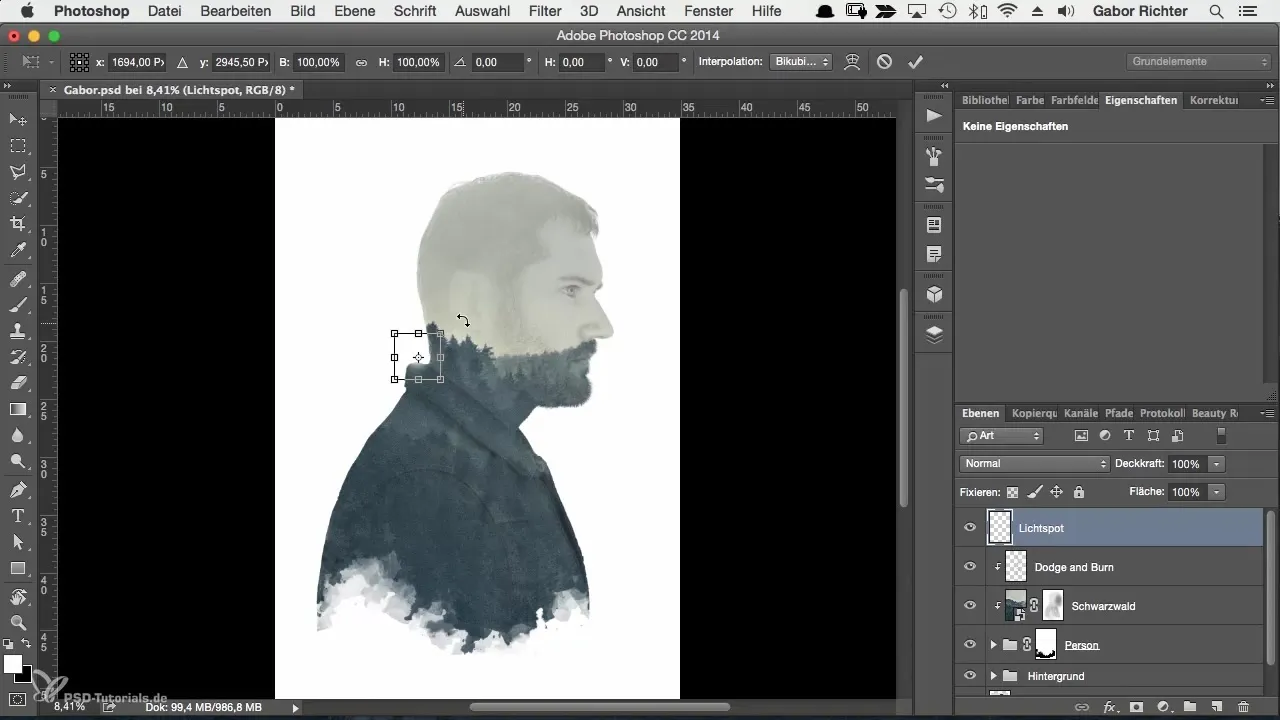Screen dimensions: 1280x720
Task: Select the Crop tool
Action: pyautogui.click(x=18, y=224)
